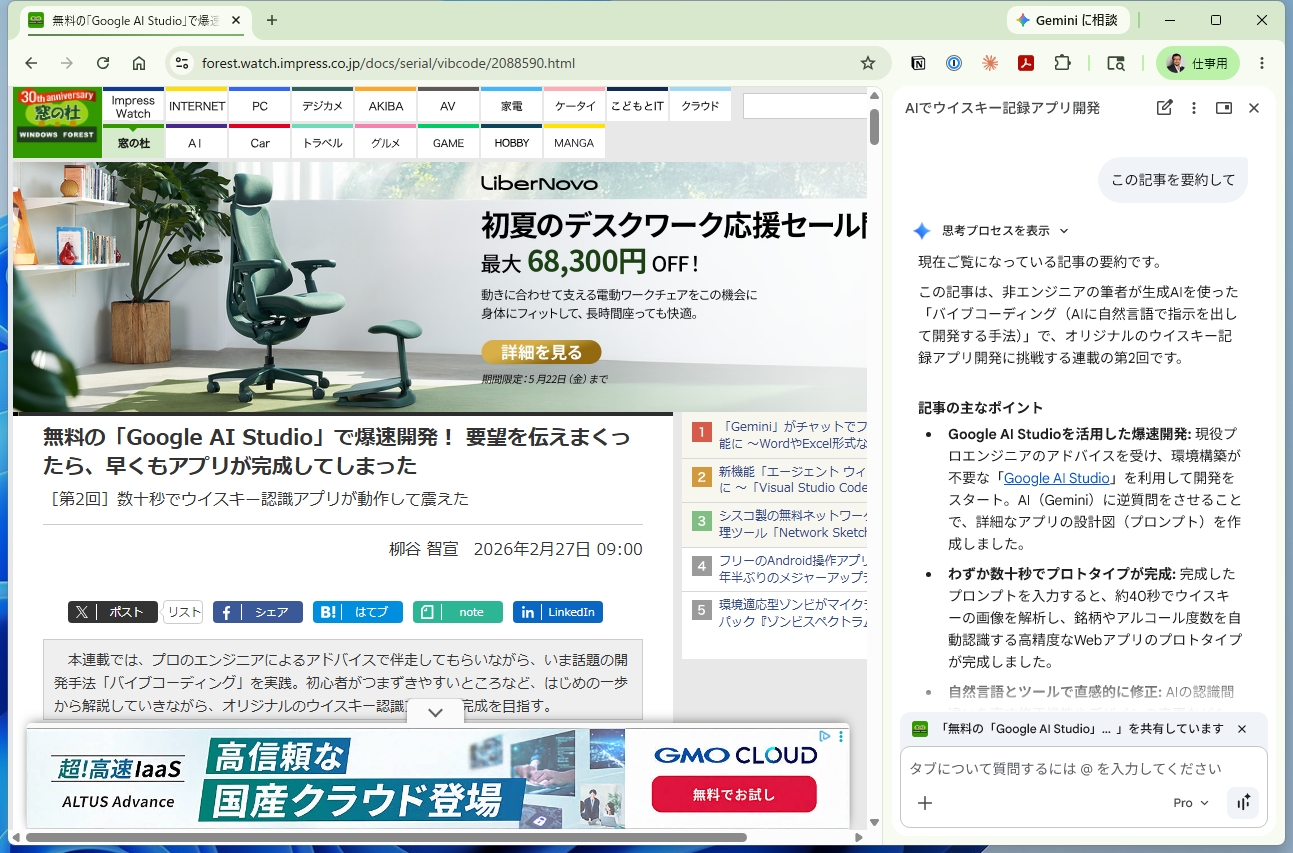Click the page horizontal scrollbar

coord(387,837)
